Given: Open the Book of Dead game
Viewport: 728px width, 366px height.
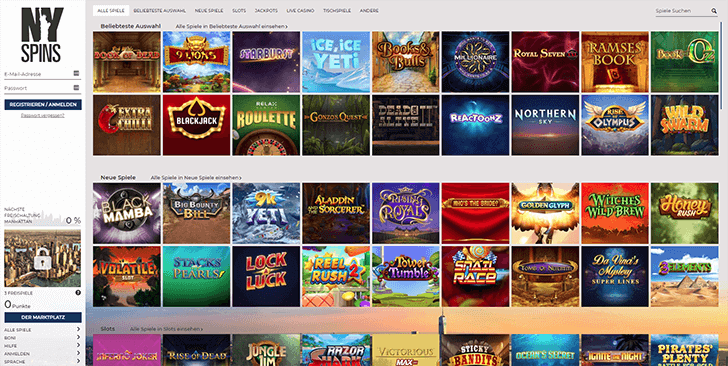Looking at the screenshot, I should click(x=127, y=62).
